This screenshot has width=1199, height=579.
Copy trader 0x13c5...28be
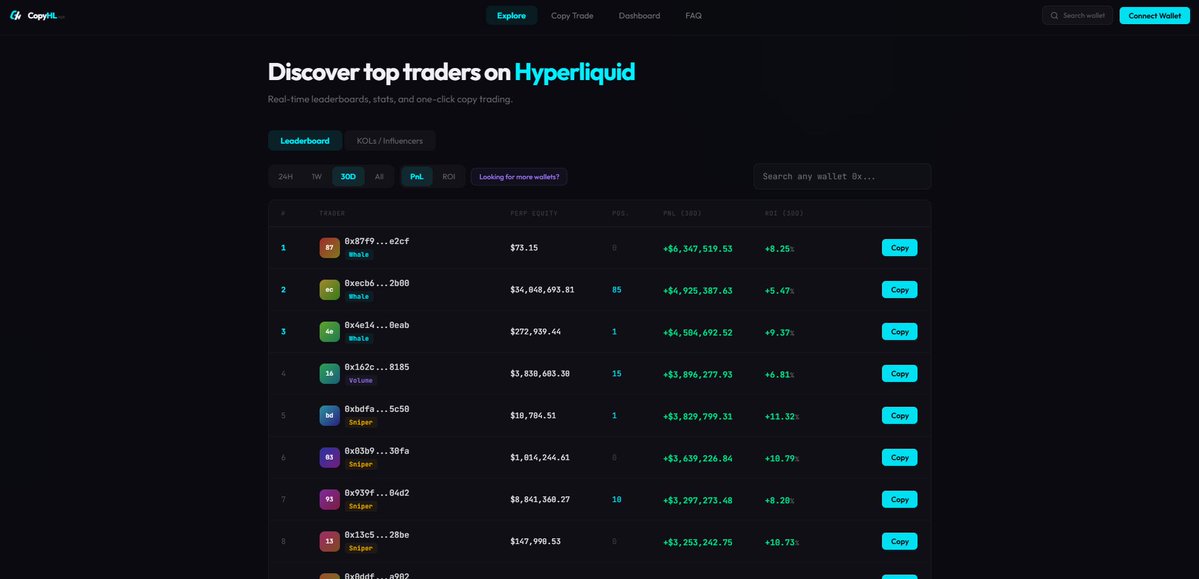tap(899, 542)
